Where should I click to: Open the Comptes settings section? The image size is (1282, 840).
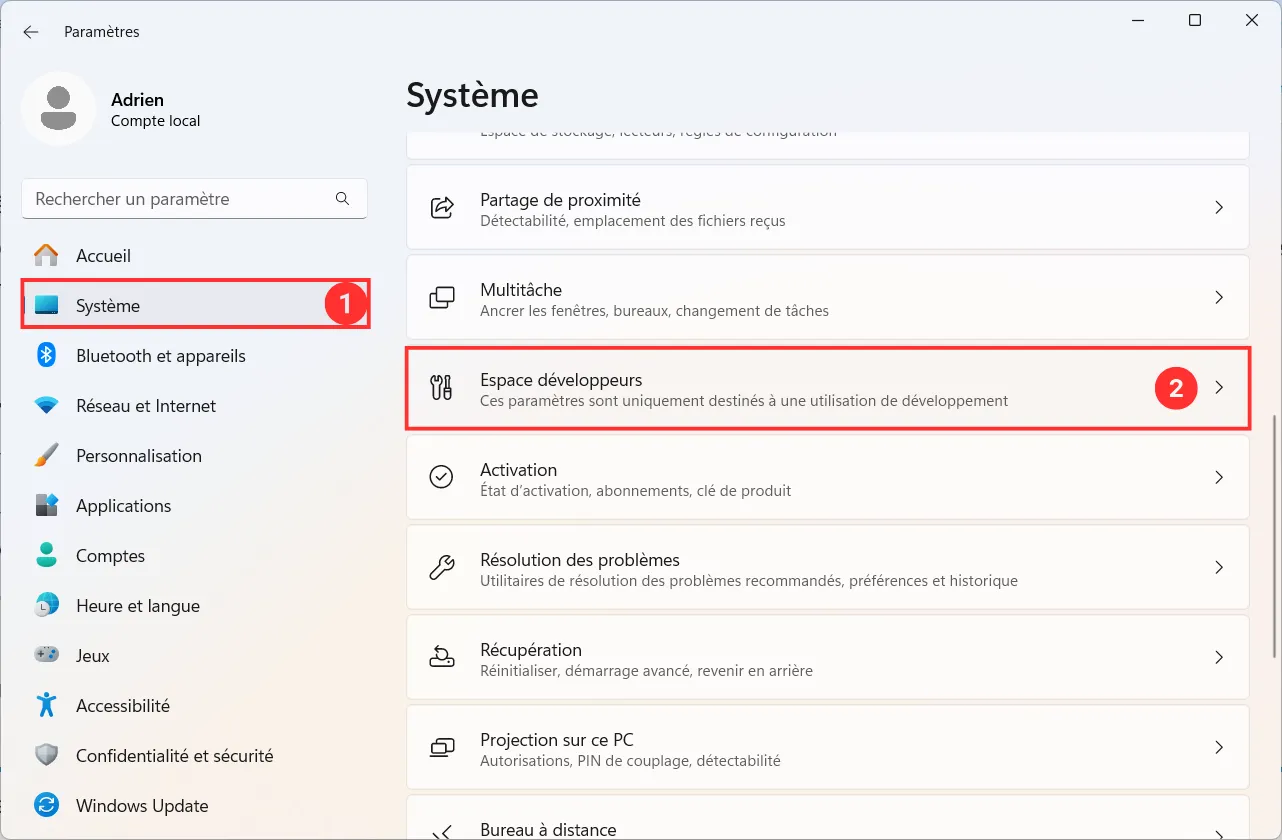coord(194,556)
